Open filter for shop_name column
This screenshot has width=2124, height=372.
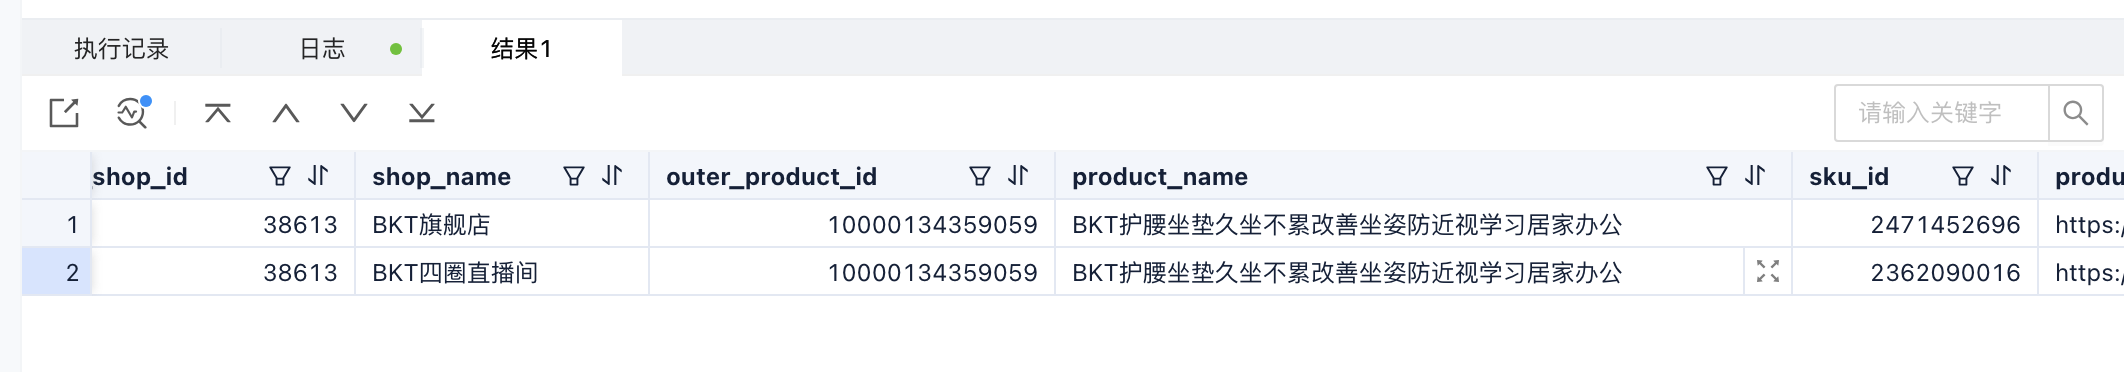(574, 177)
